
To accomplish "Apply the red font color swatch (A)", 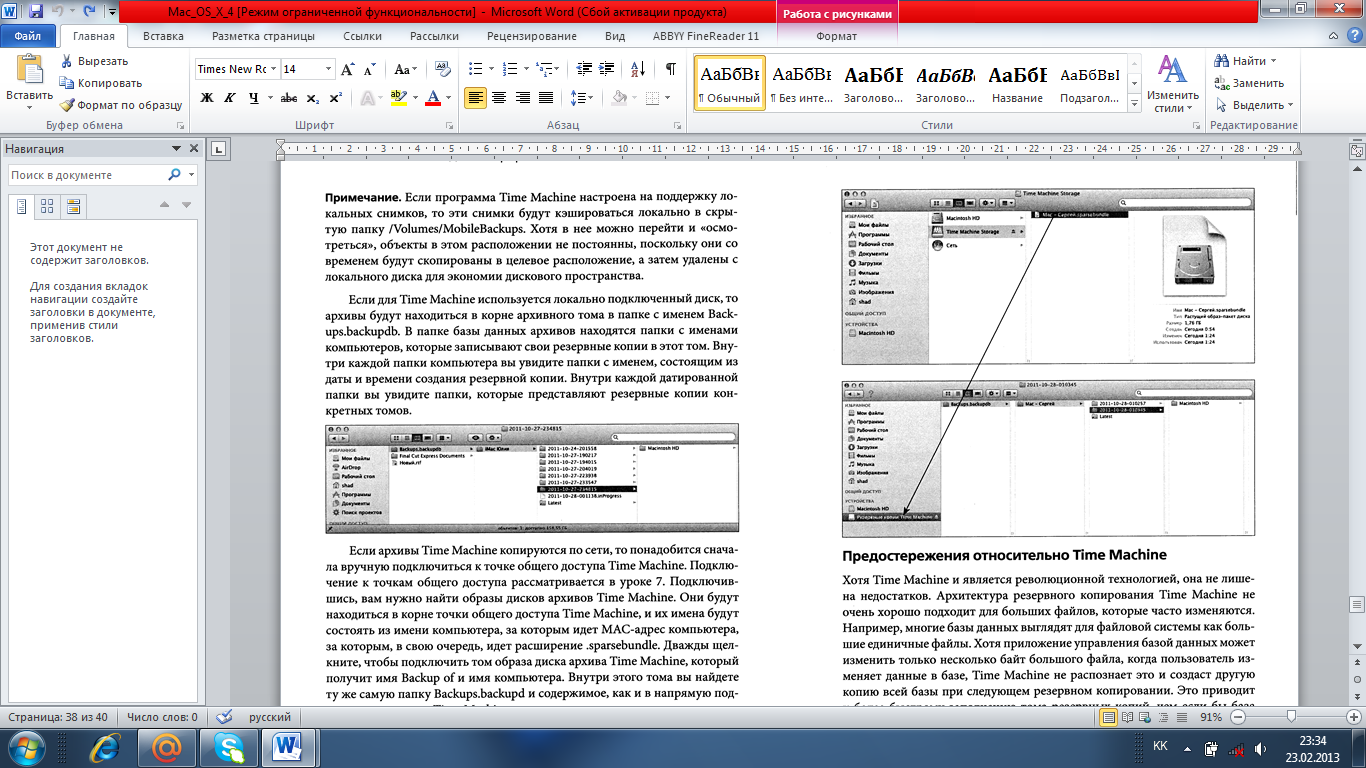I will point(433,98).
